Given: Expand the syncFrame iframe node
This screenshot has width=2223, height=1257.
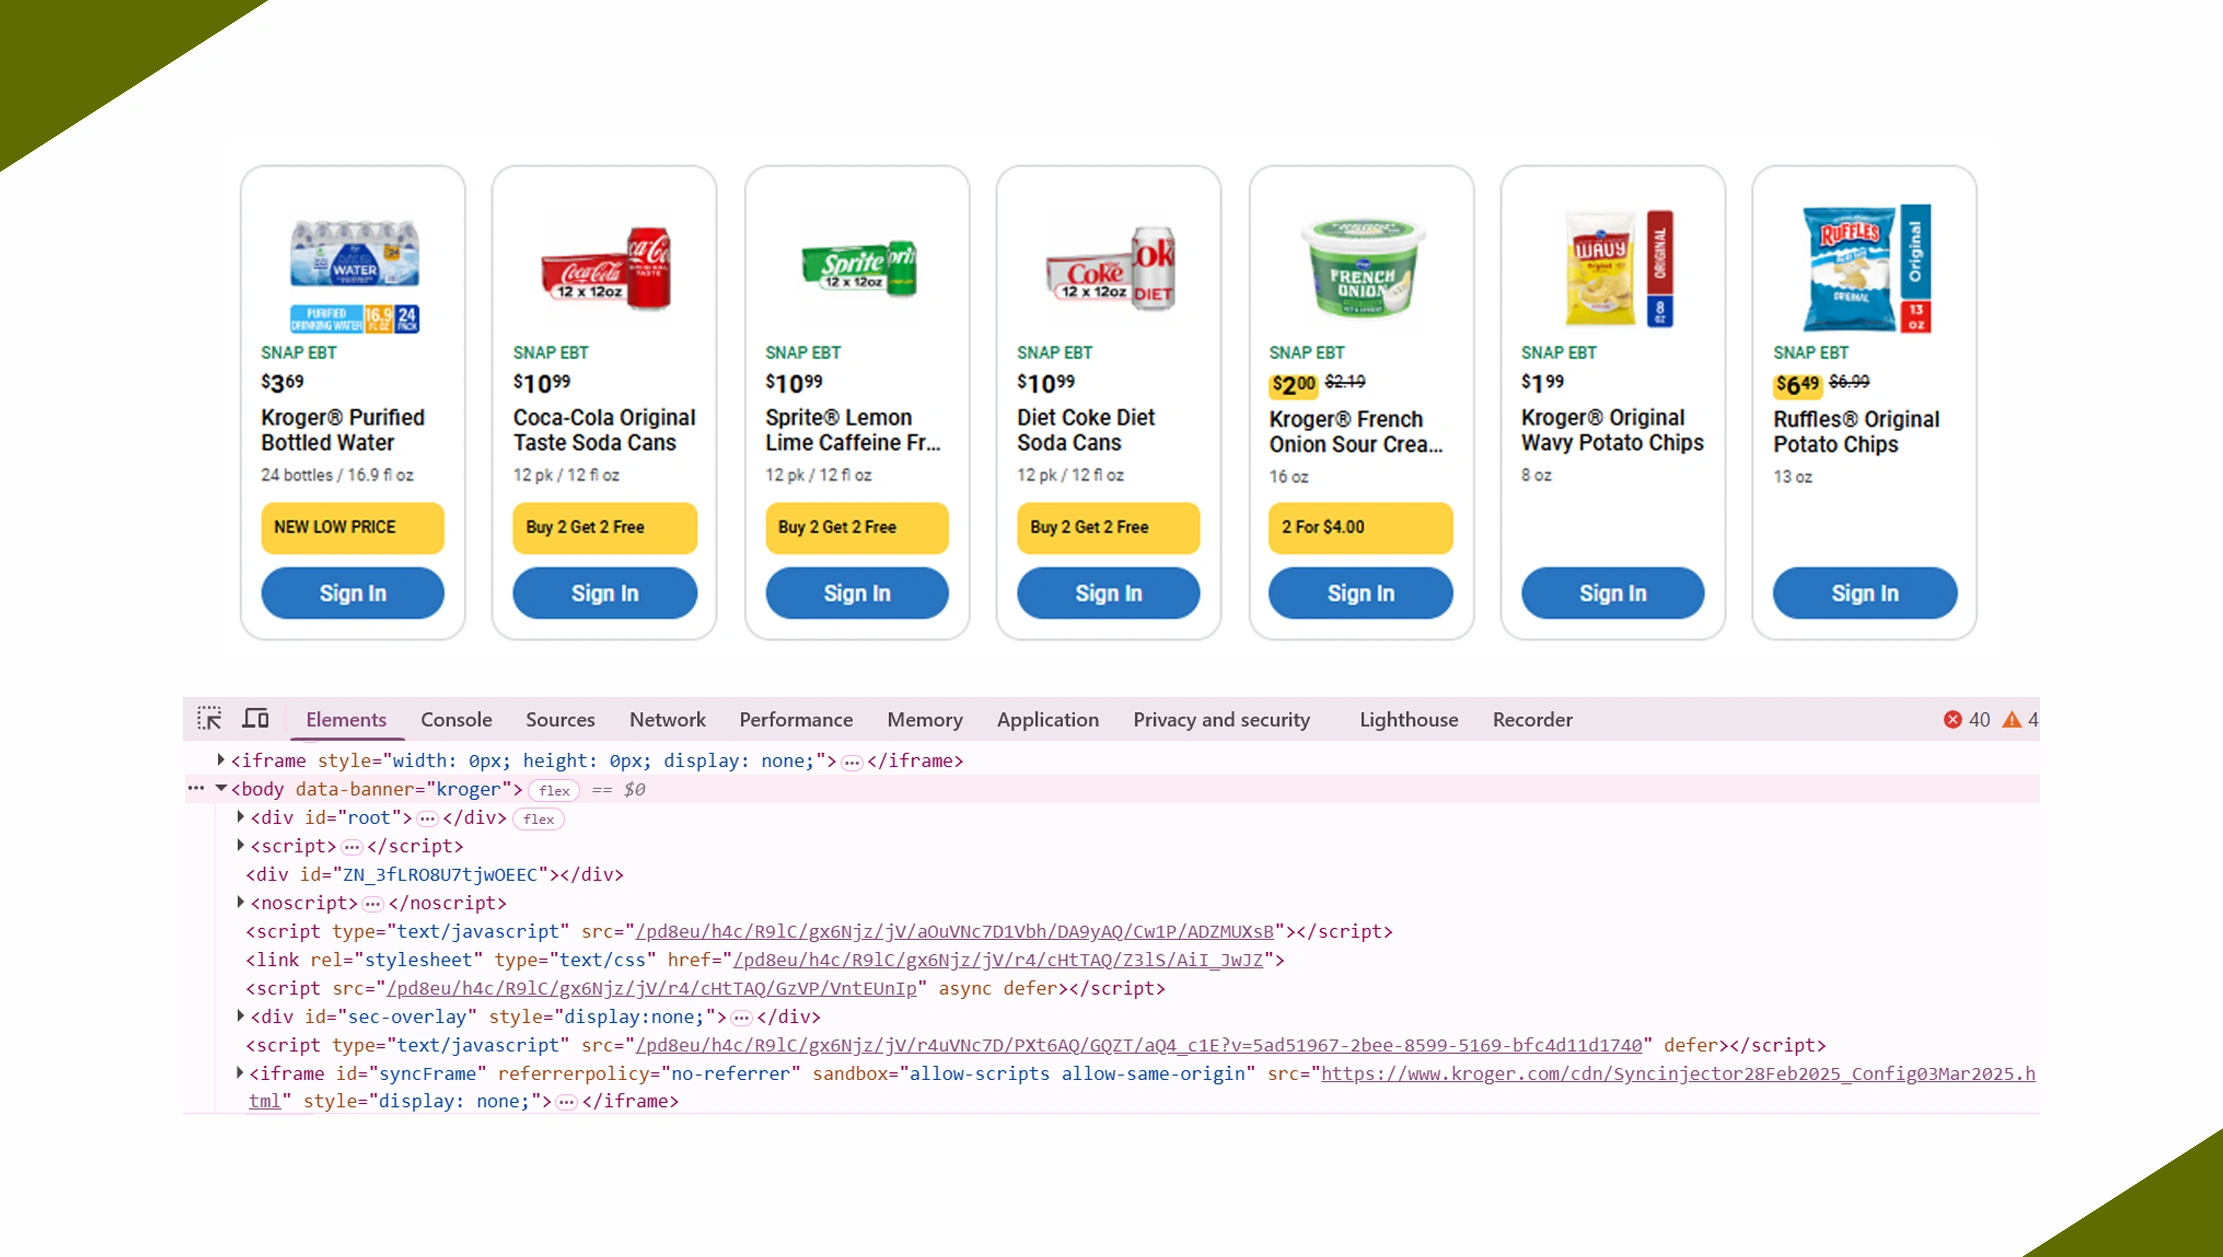Looking at the screenshot, I should point(240,1073).
